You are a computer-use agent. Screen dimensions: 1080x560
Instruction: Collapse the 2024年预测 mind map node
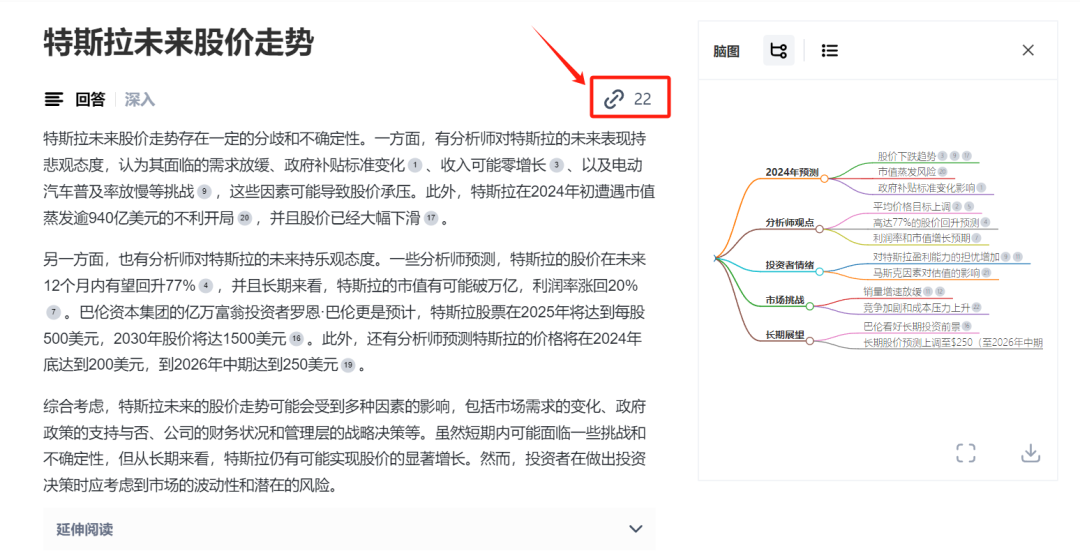point(824,178)
